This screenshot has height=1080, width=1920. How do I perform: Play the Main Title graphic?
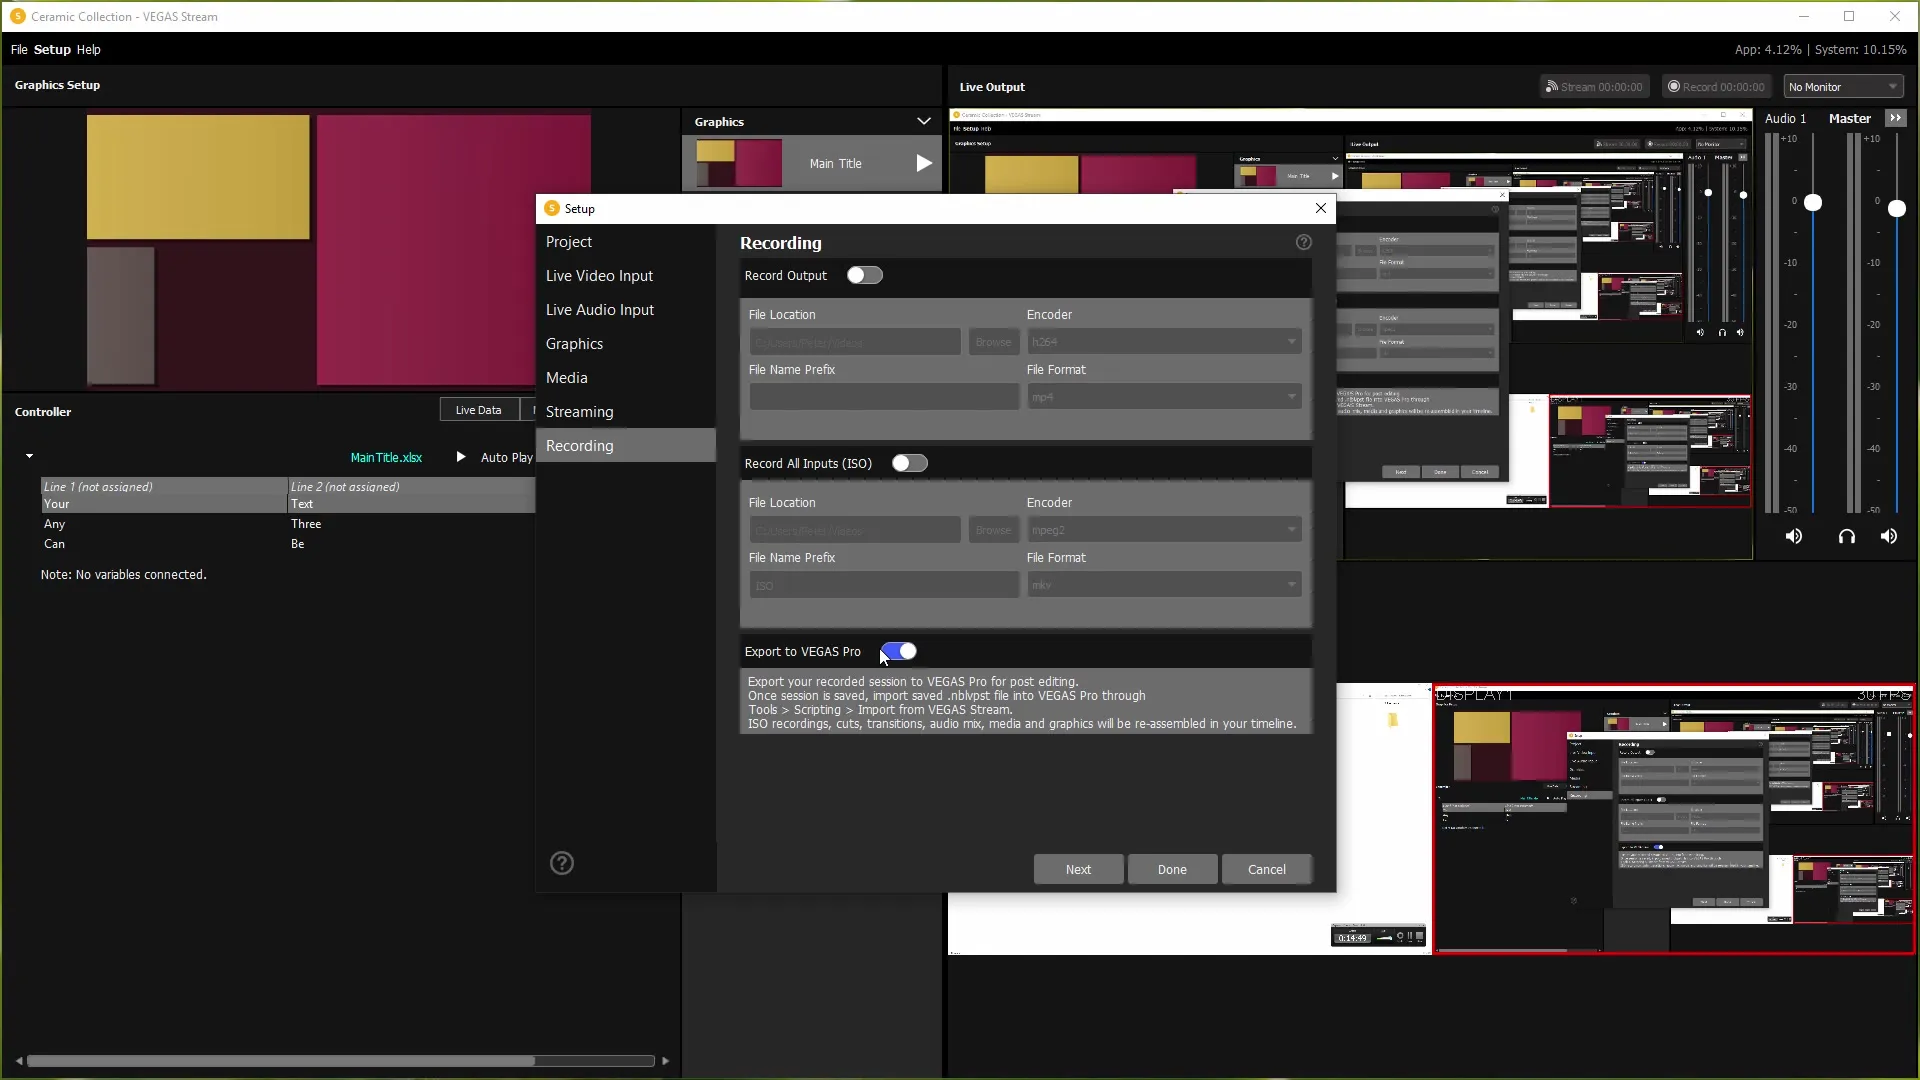coord(924,163)
